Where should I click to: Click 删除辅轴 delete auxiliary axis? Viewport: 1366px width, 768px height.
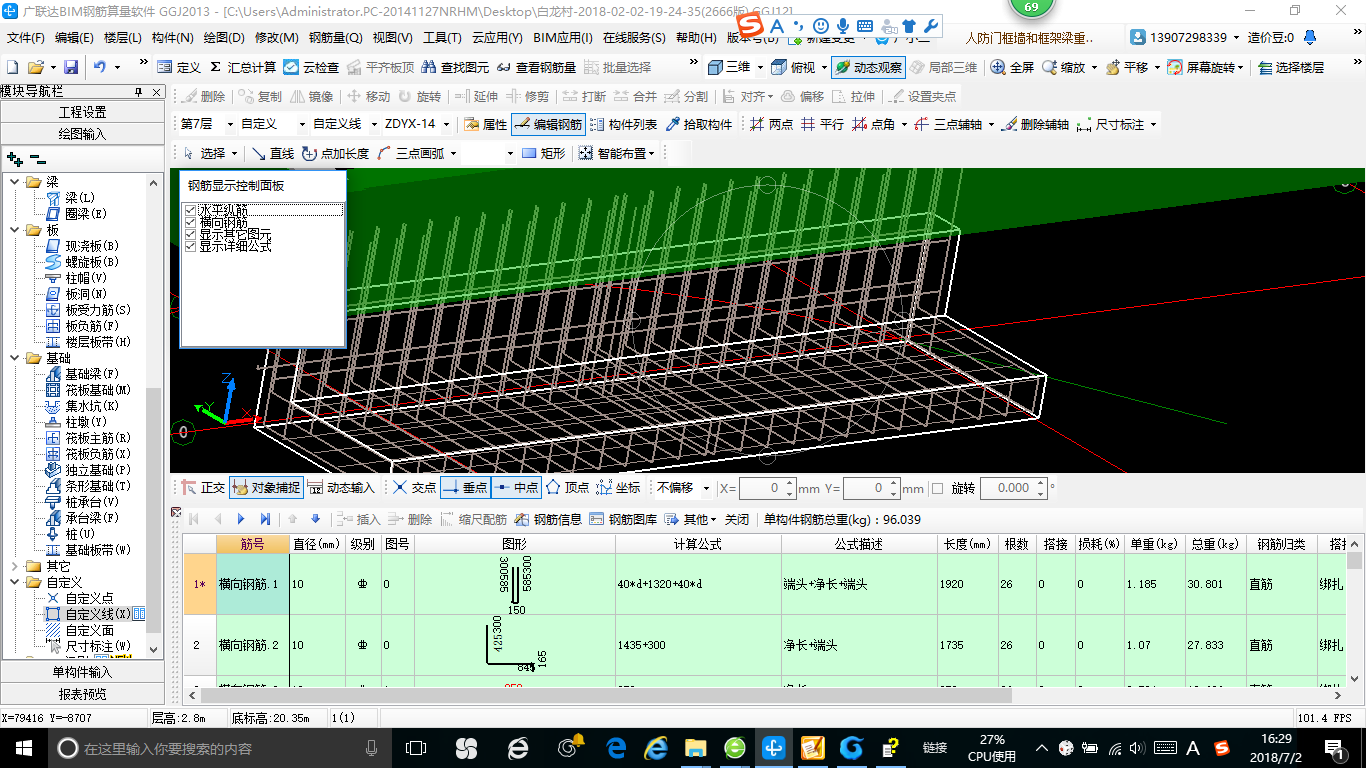(x=1036, y=124)
